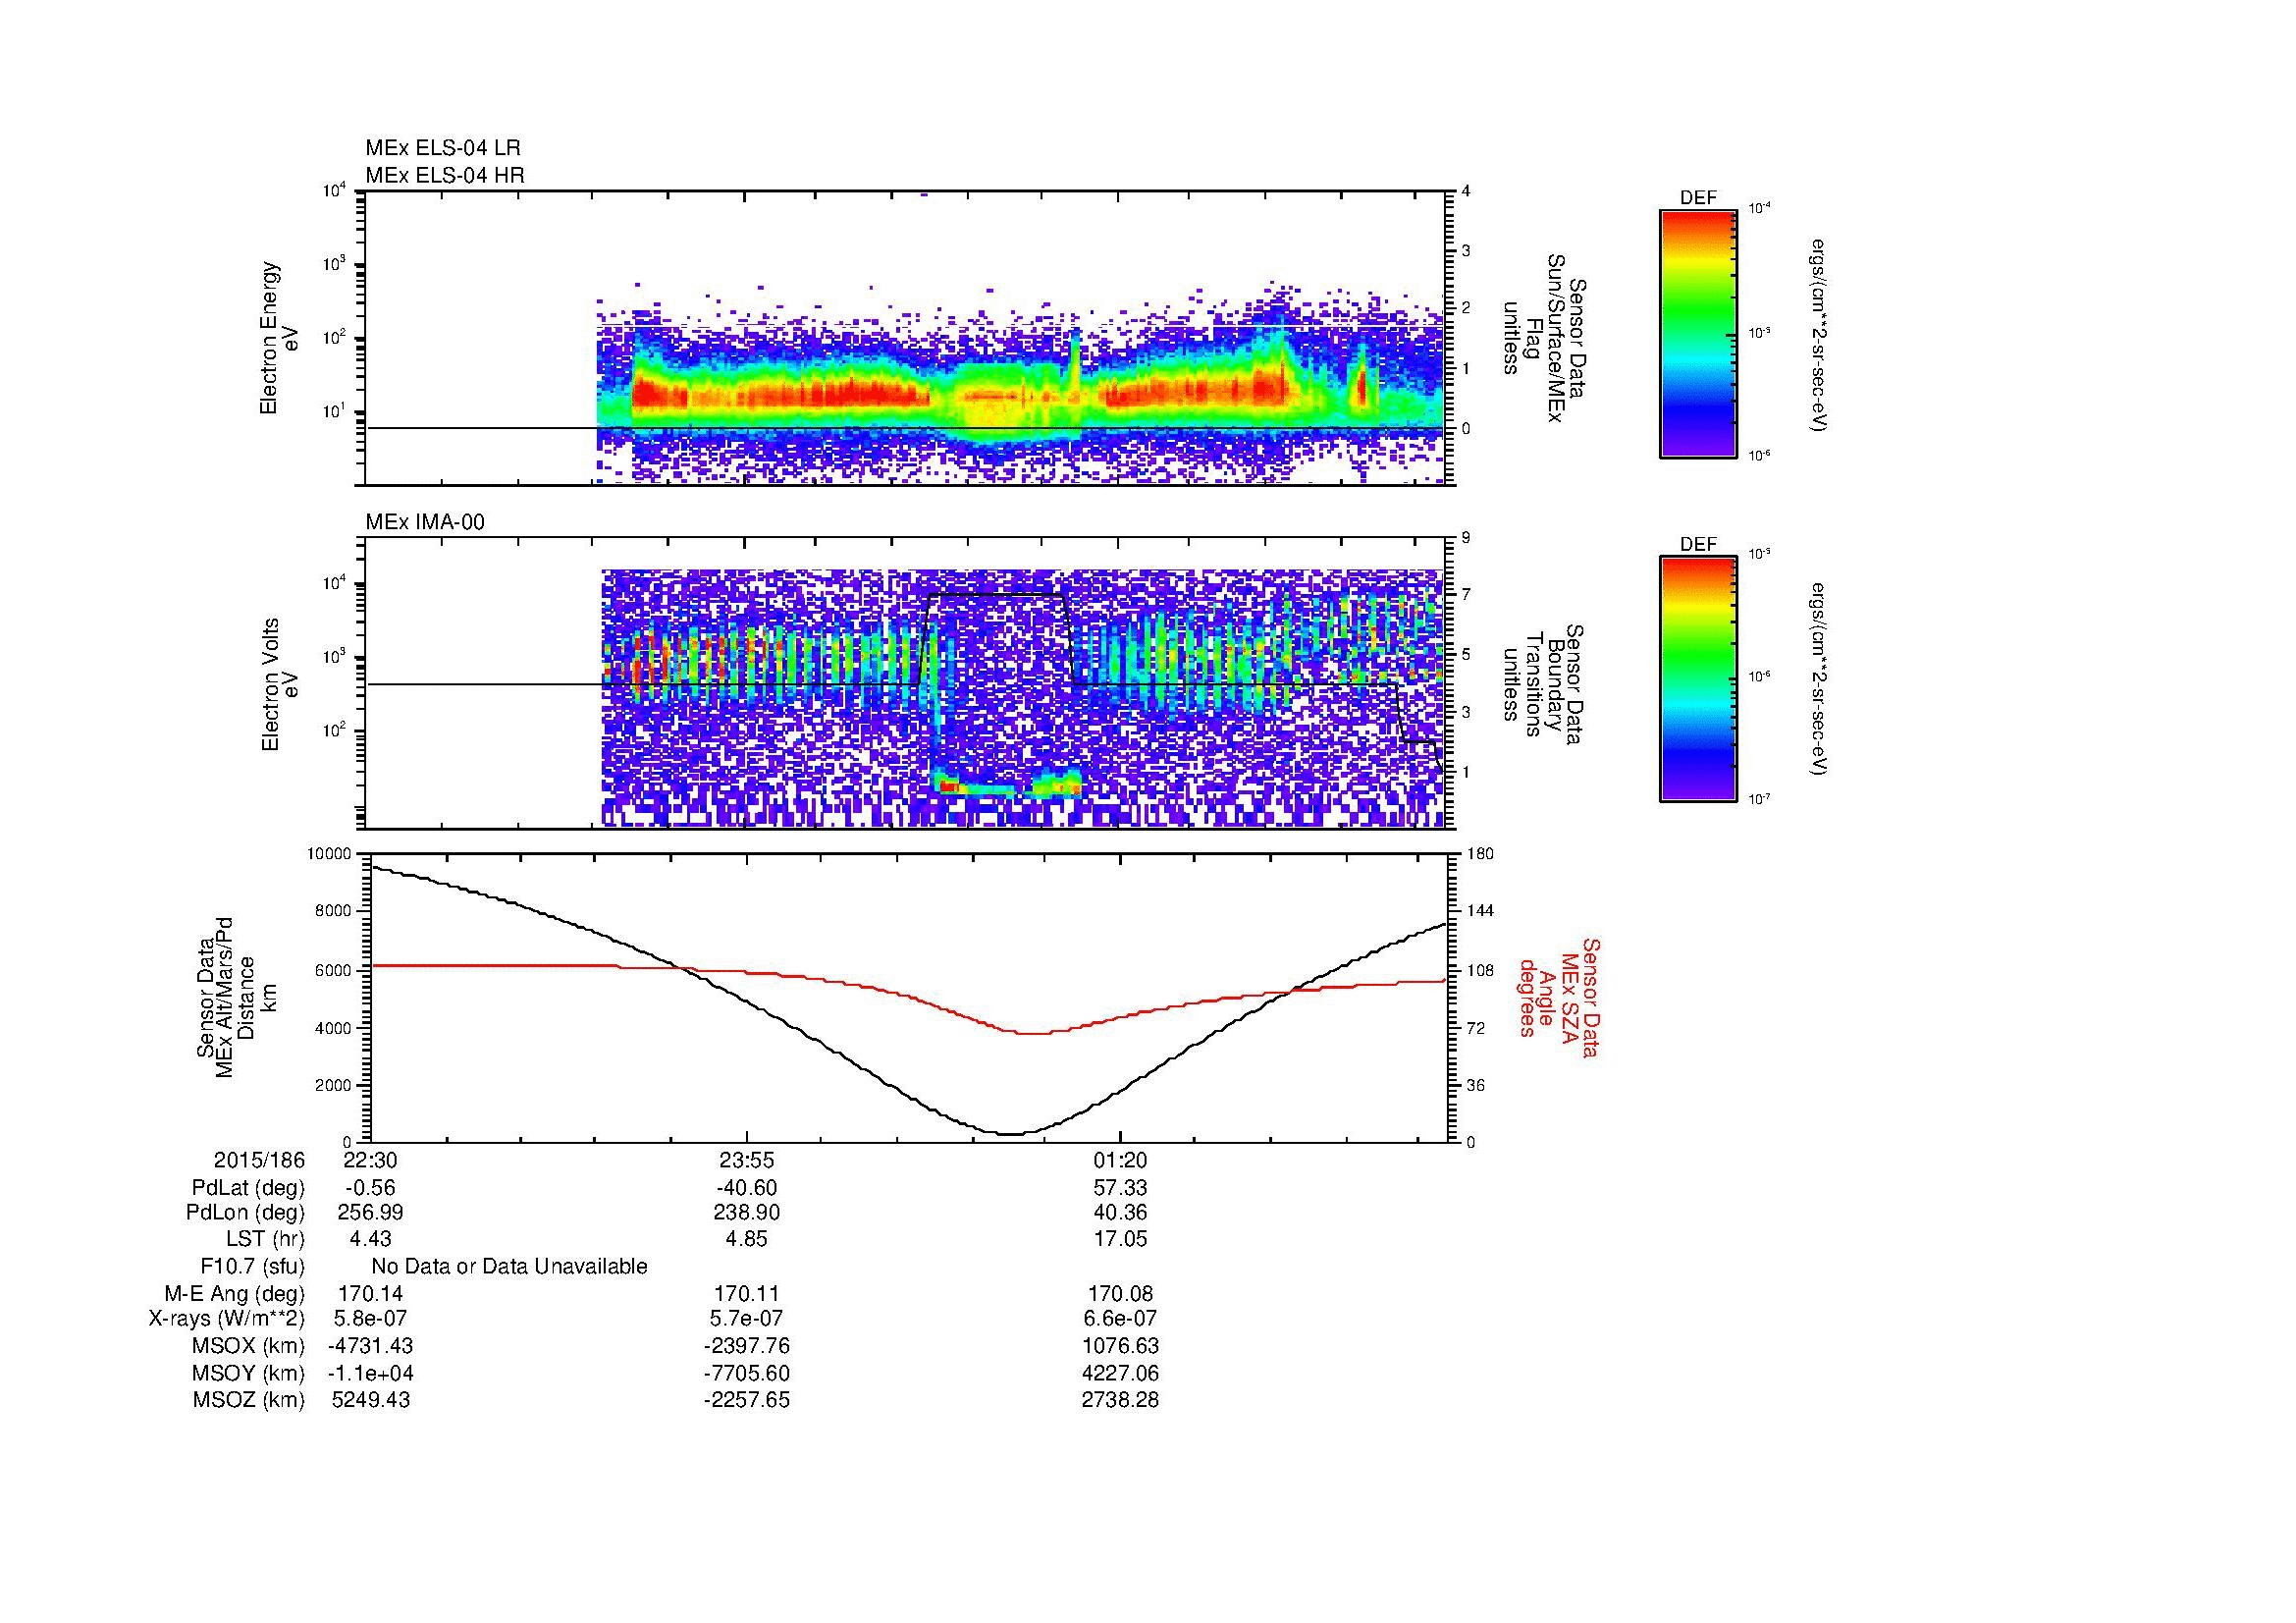Click the PdLat value '57.33'
This screenshot has height=1623, width=2296.
[1121, 1188]
